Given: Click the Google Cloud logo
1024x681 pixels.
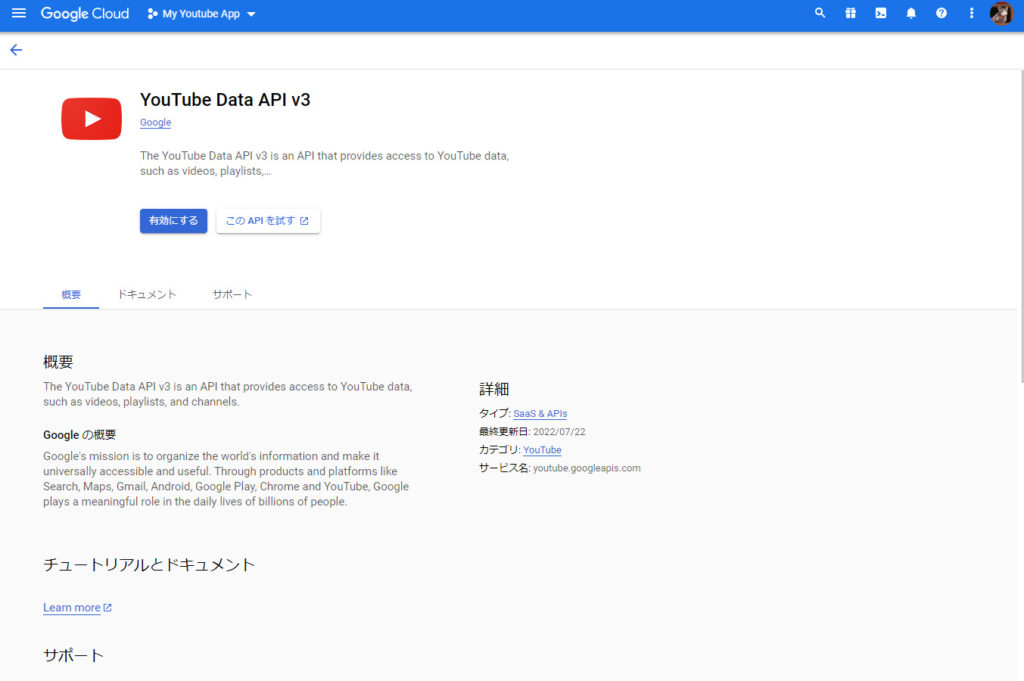Looking at the screenshot, I should click(x=85, y=14).
